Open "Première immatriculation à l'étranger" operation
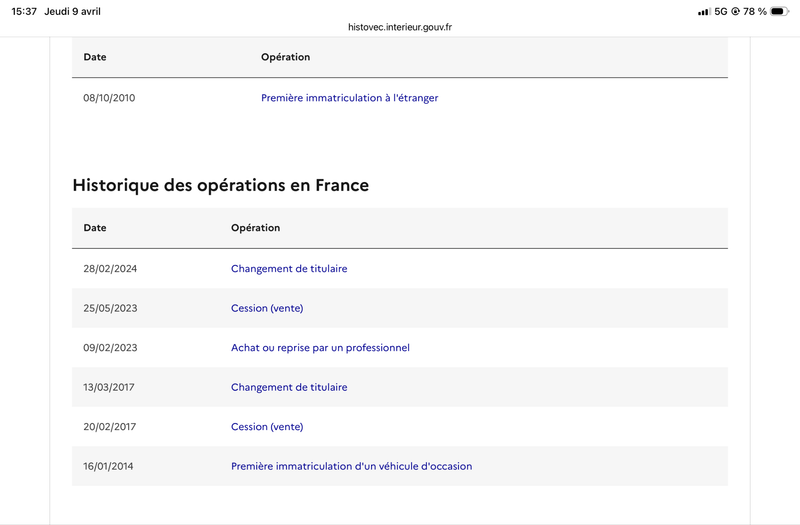The width and height of the screenshot is (800, 525). click(349, 98)
